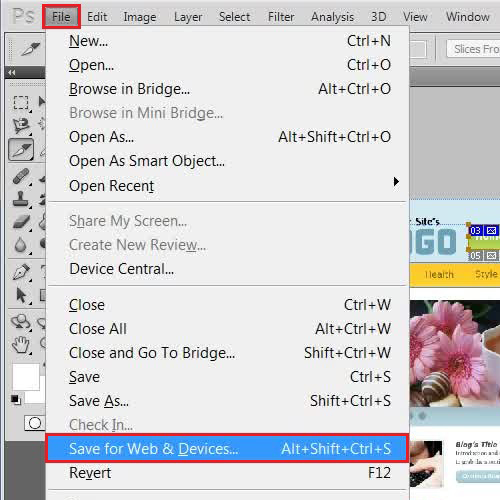
Task: Open the View menu
Action: [x=415, y=17]
